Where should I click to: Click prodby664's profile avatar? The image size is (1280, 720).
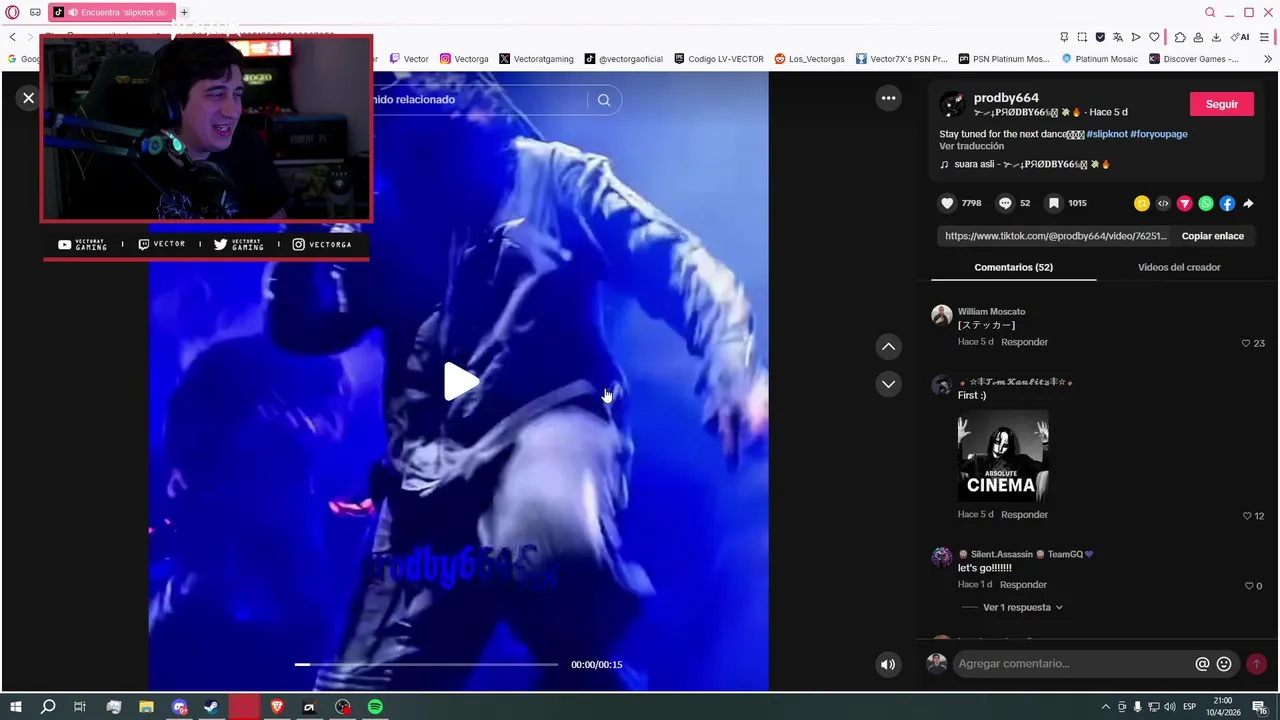953,104
